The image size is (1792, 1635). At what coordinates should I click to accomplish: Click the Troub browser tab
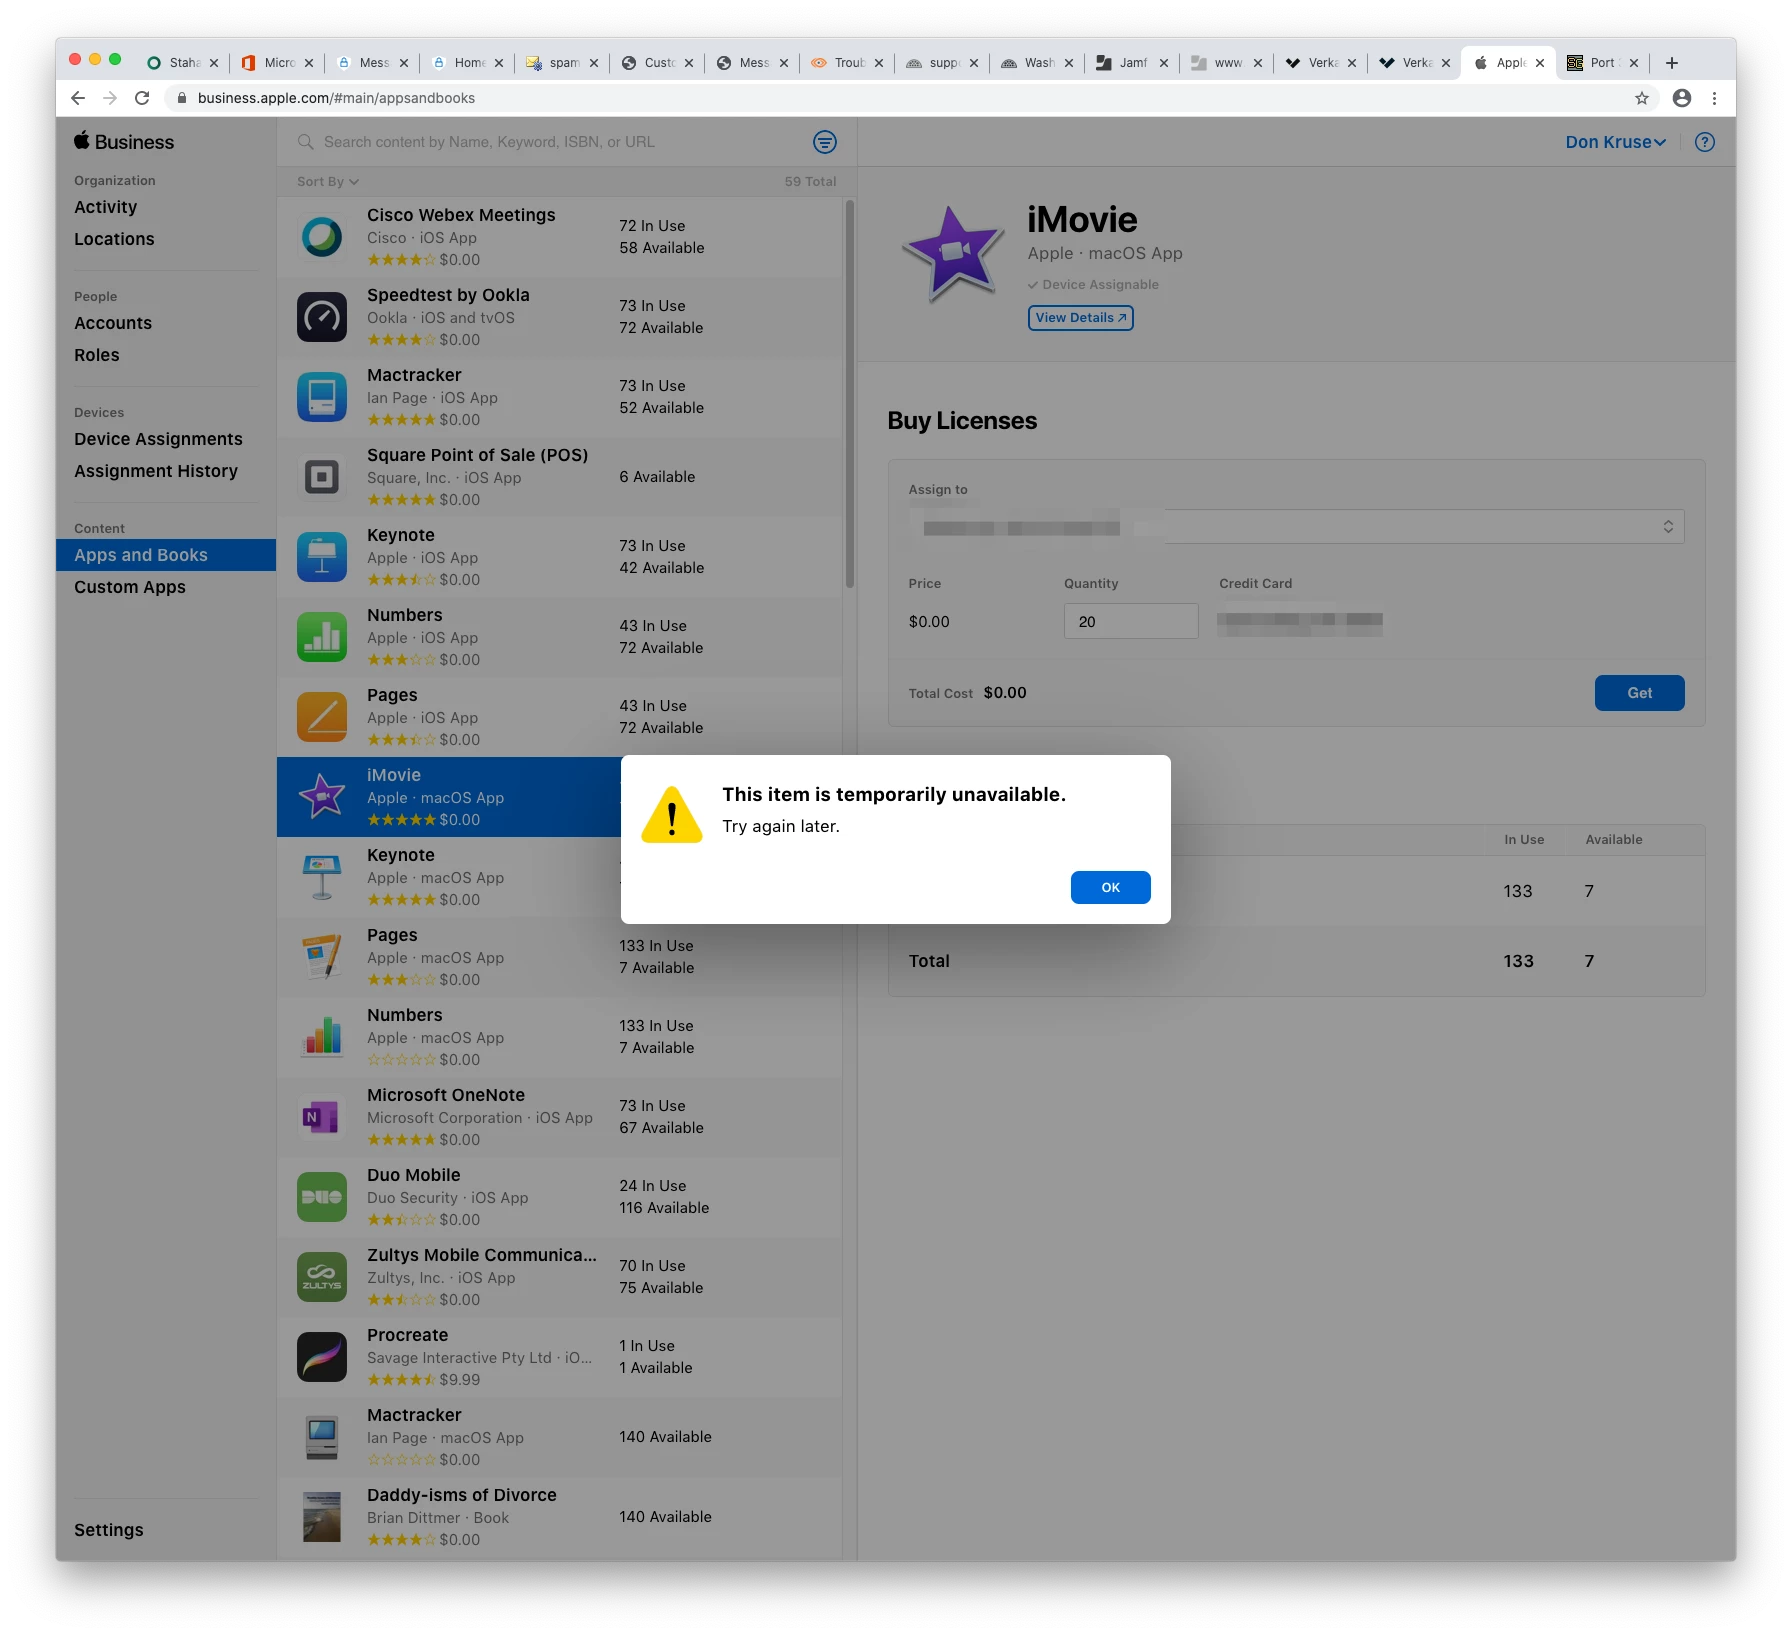[848, 63]
